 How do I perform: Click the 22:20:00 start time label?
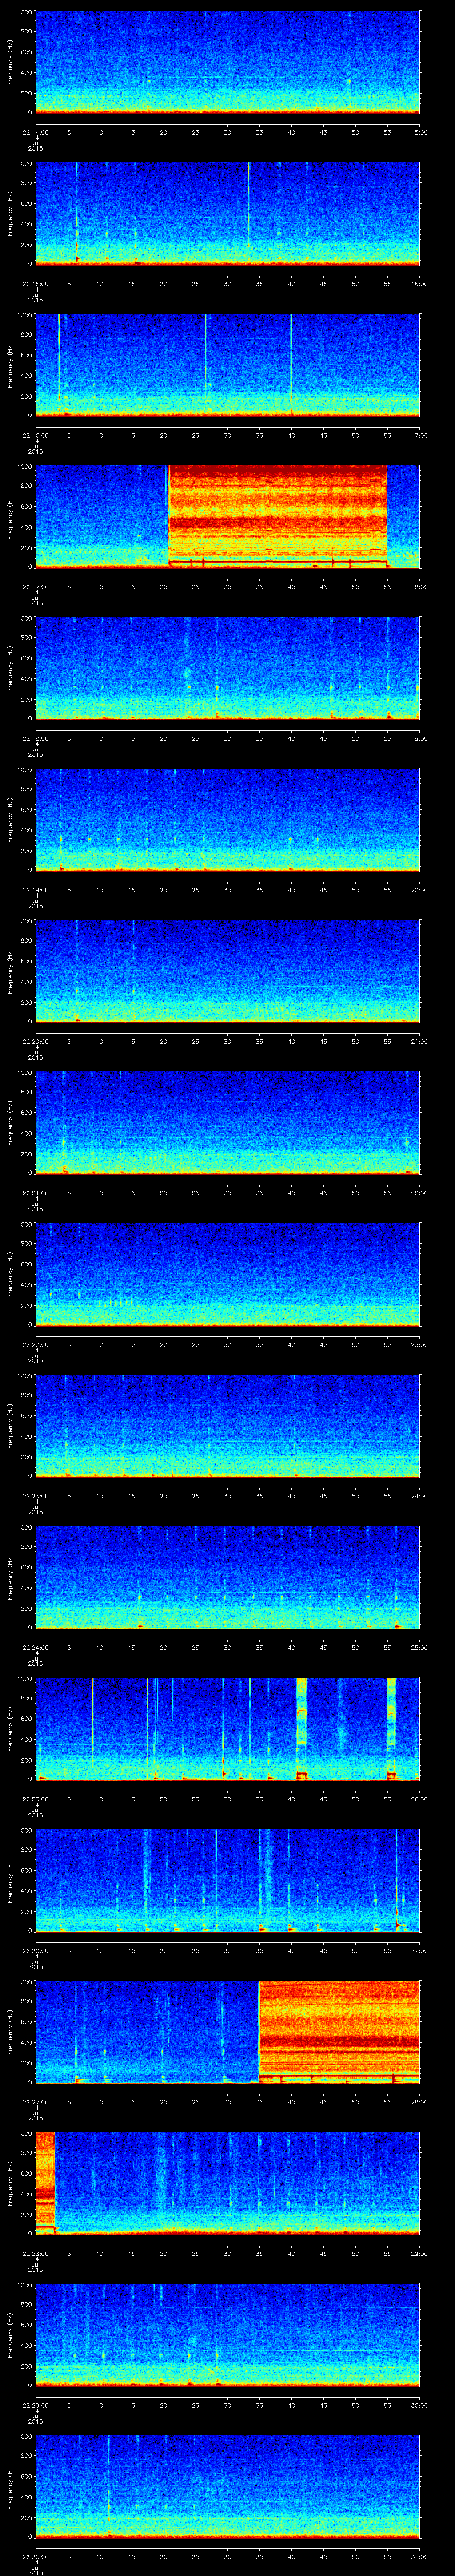click(x=35, y=1041)
